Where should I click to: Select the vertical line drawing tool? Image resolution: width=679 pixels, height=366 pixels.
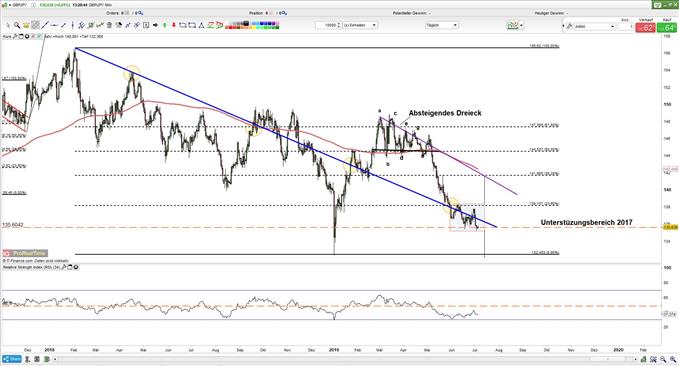[72, 25]
